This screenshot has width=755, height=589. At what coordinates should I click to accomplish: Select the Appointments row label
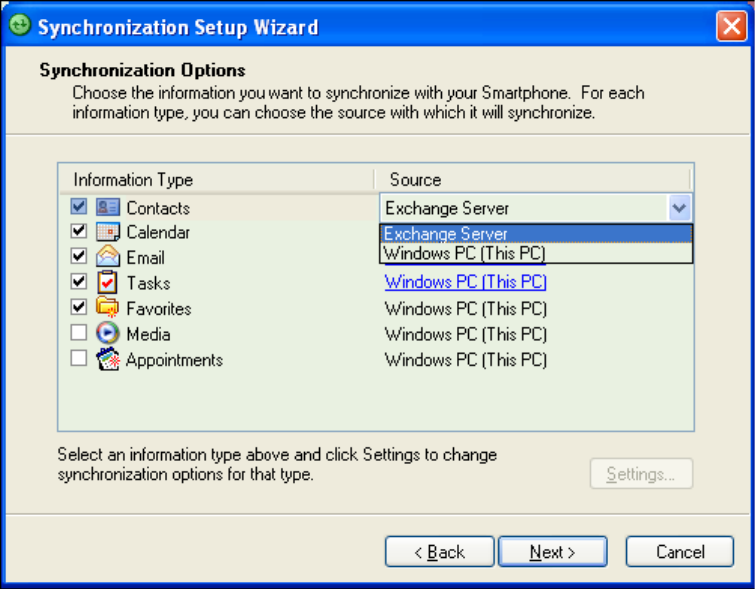[174, 360]
